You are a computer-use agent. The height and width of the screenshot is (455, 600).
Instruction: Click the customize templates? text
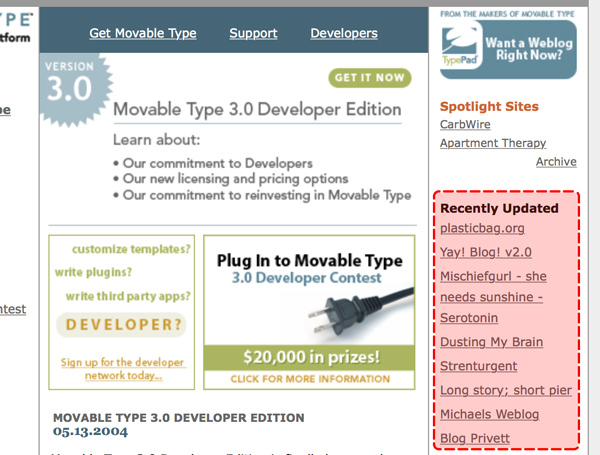(131, 249)
